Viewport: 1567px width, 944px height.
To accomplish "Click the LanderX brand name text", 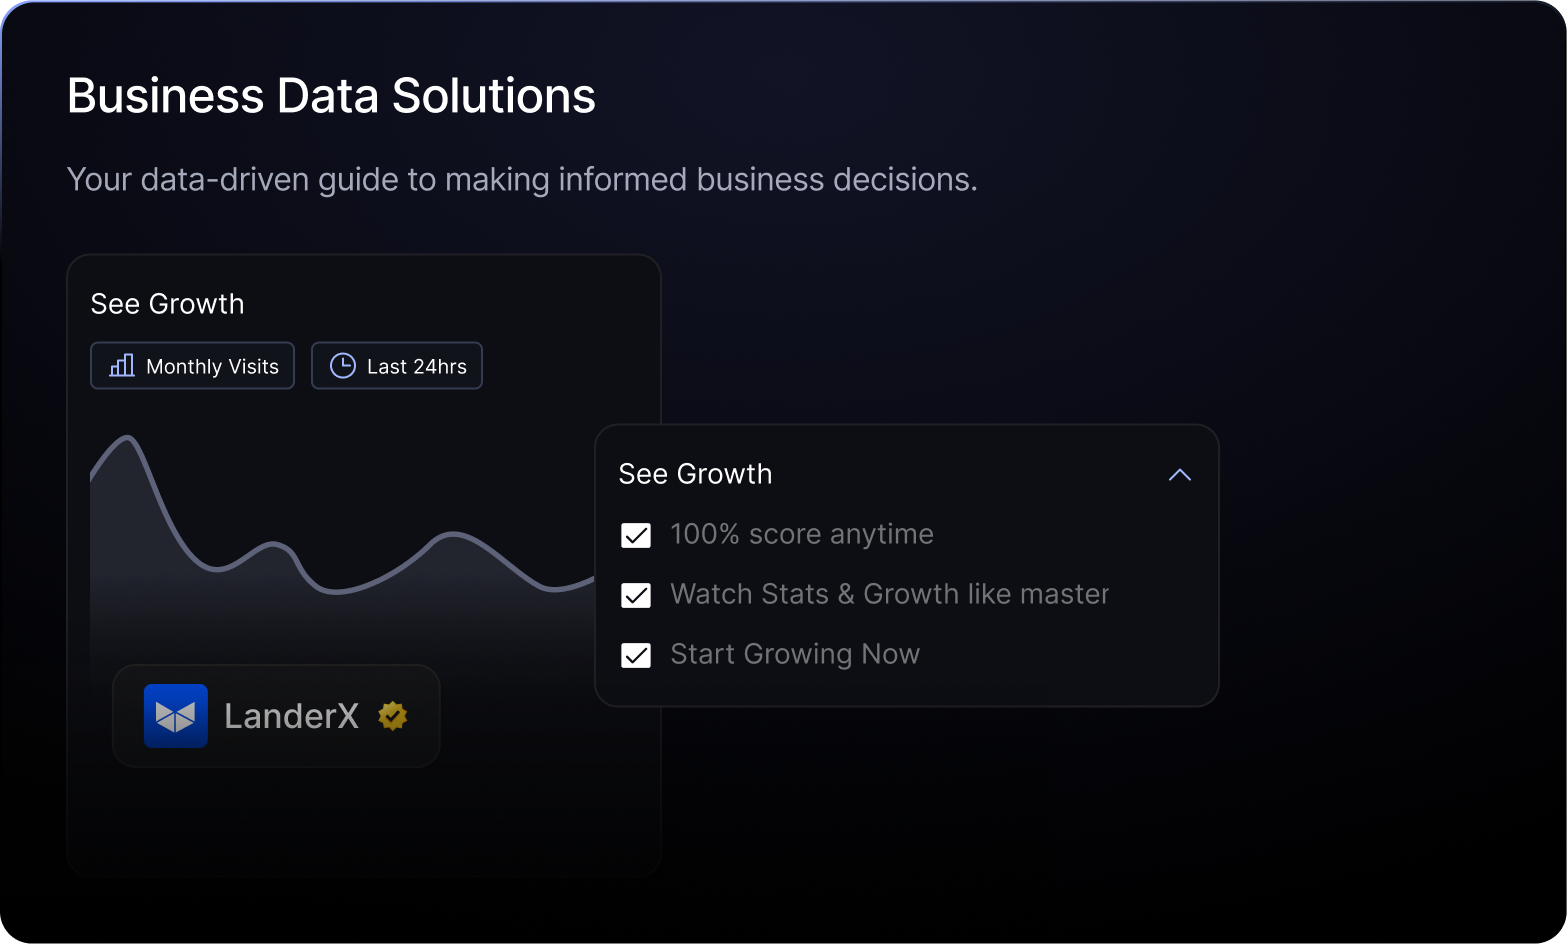I will click(291, 716).
